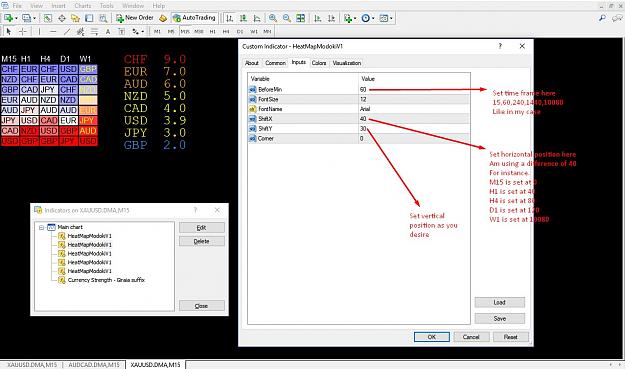Image resolution: width=625 pixels, height=369 pixels.
Task: Zoom out of the chart
Action: [287, 18]
